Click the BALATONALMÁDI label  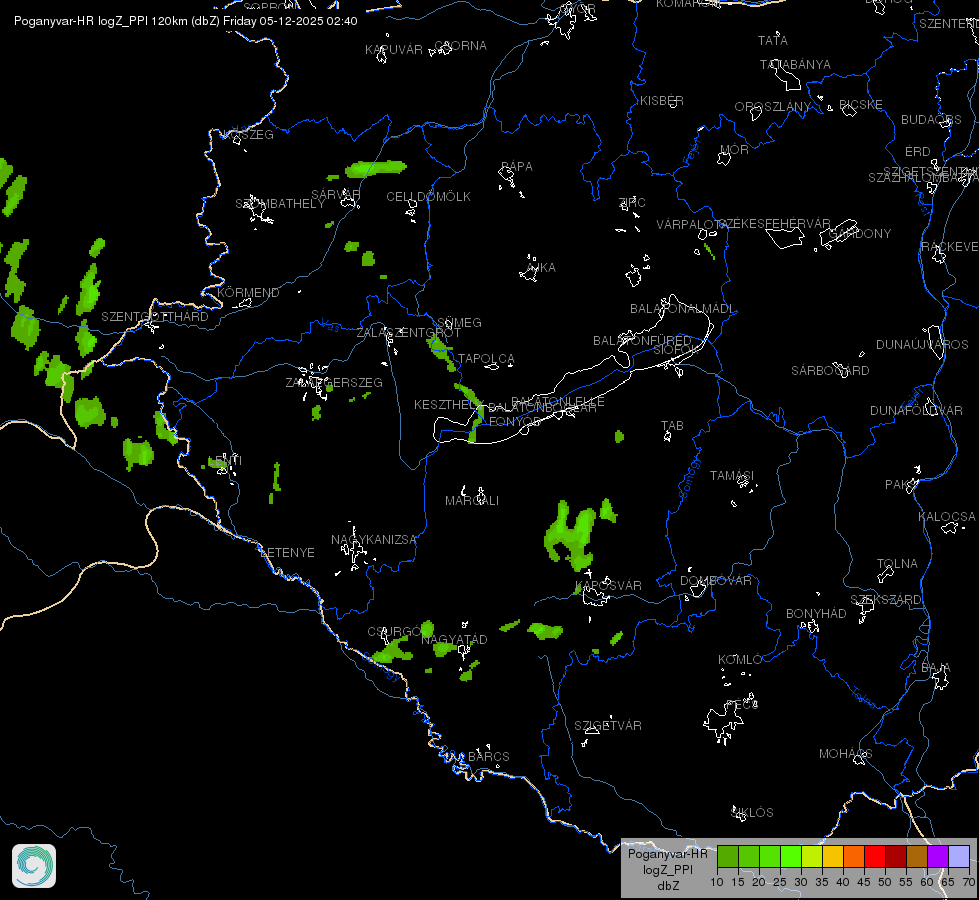[682, 309]
